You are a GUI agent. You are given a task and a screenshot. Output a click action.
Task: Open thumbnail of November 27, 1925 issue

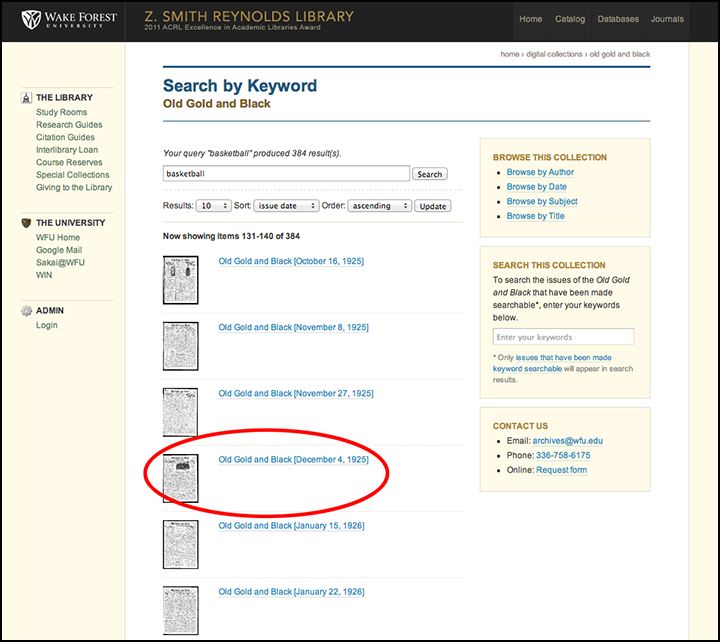point(180,412)
